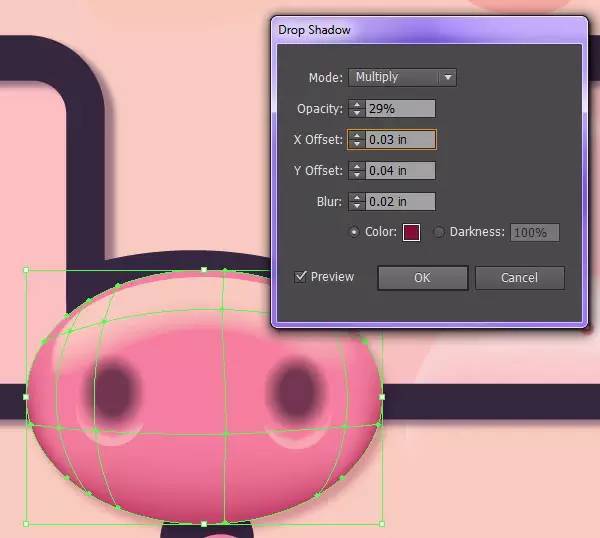Open the dark red shadow color swatch
The image size is (600, 538).
[x=411, y=232]
